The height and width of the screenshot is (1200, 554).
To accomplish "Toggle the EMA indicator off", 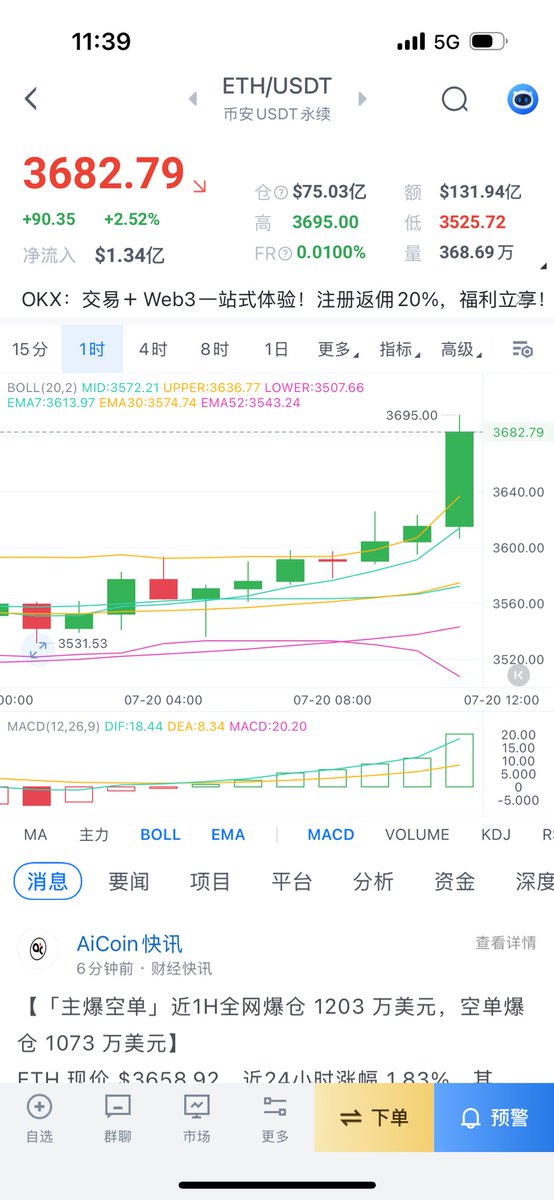I will point(228,834).
